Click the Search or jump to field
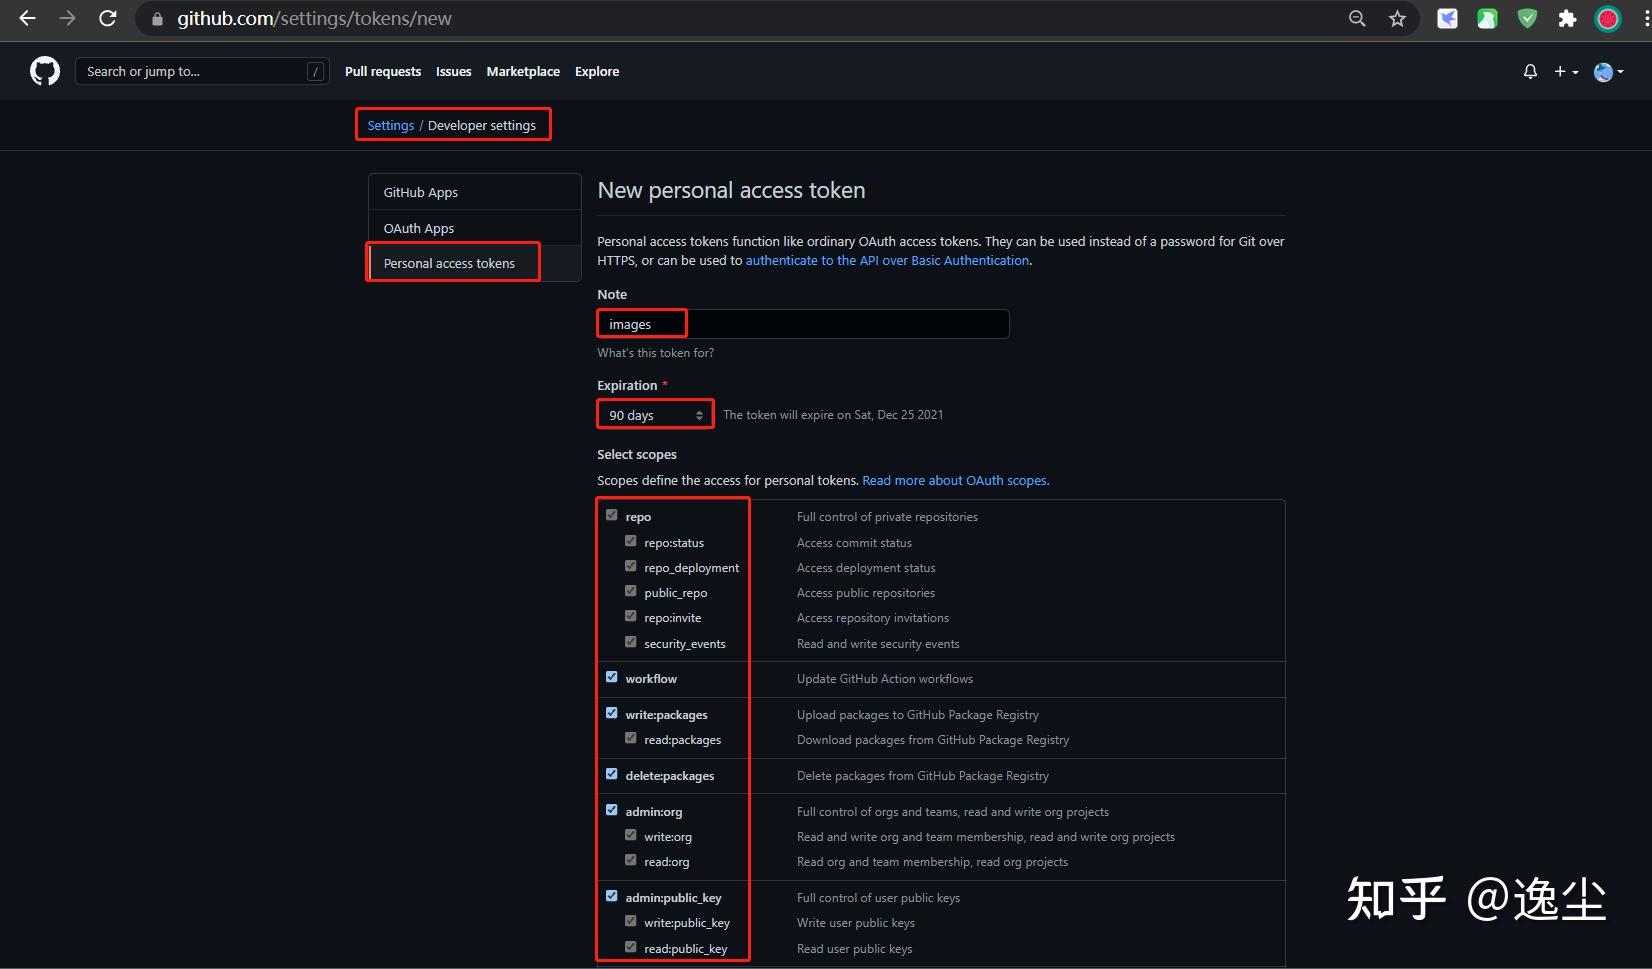This screenshot has width=1652, height=969. (202, 71)
